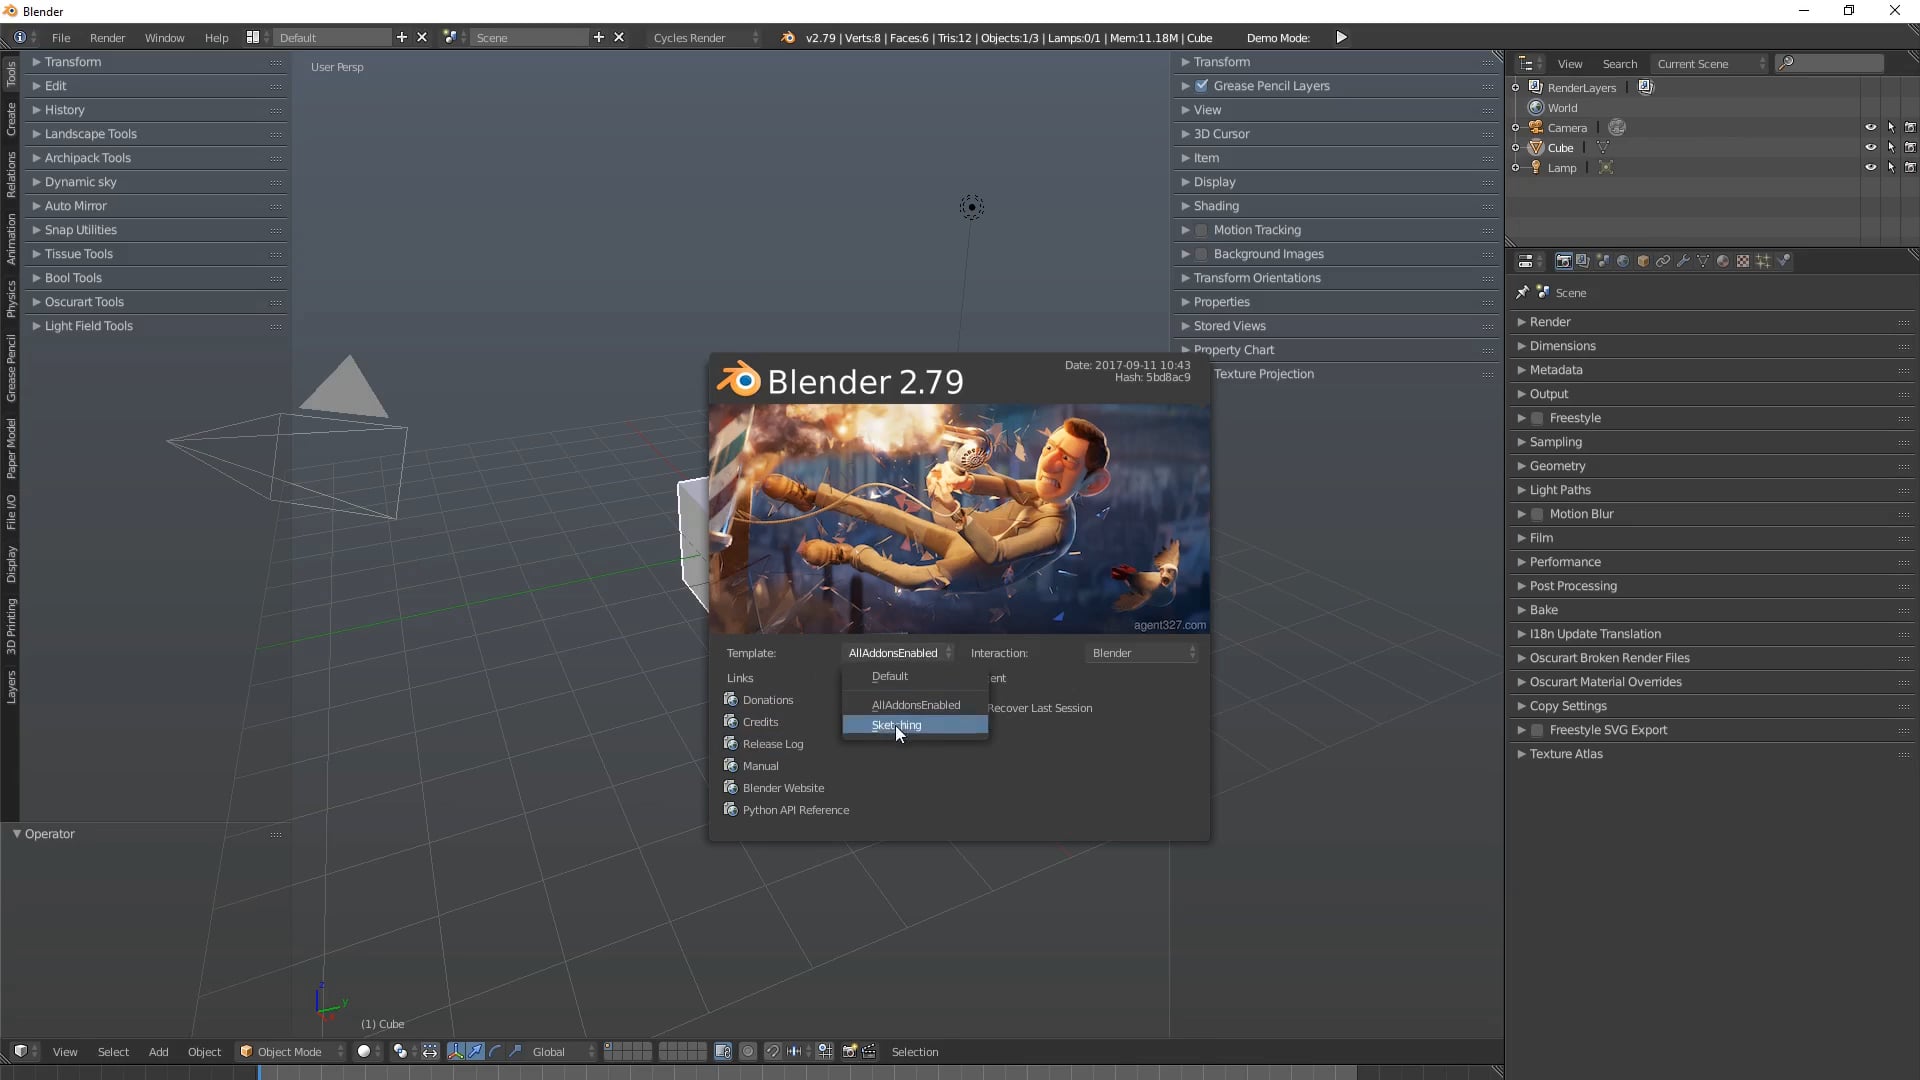Click the Lamp bulb icon in outliner
This screenshot has height=1080, width=1920.
pos(1536,167)
